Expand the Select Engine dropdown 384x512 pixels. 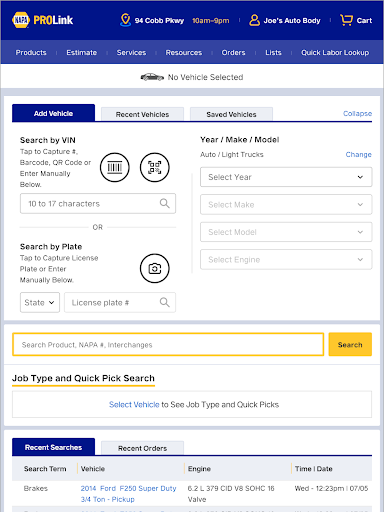286,259
